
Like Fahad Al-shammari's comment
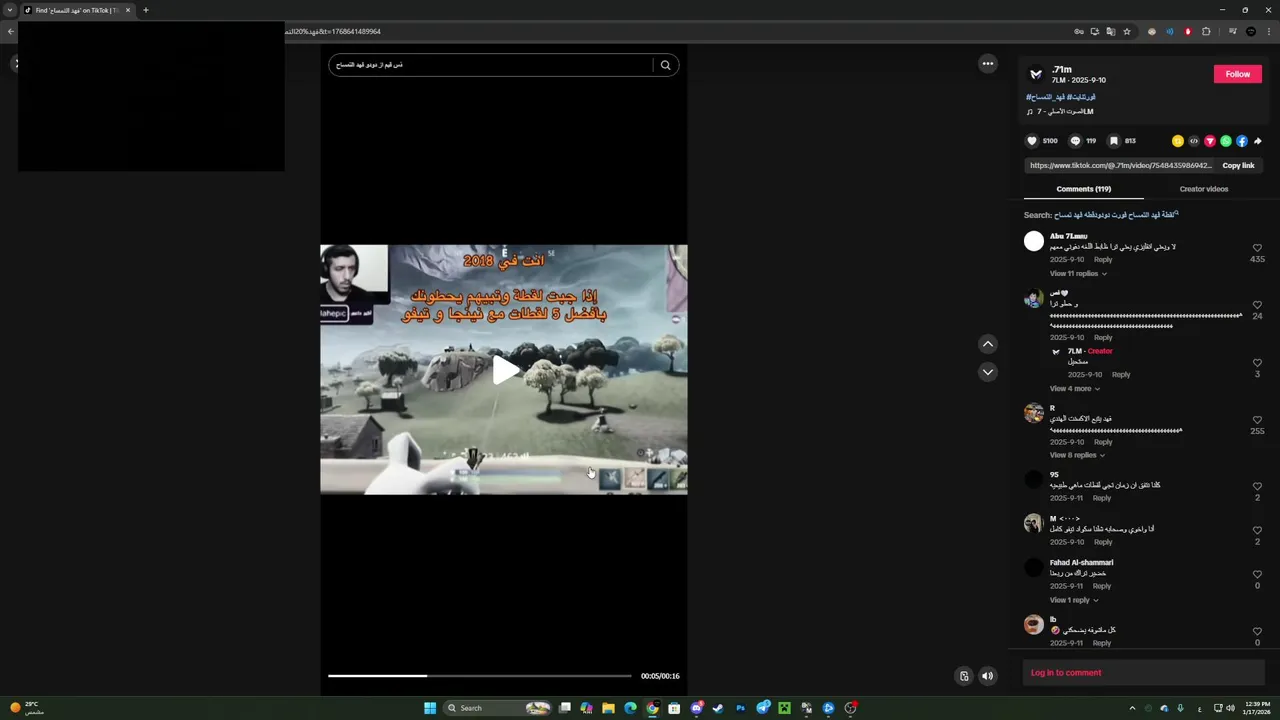1257,574
